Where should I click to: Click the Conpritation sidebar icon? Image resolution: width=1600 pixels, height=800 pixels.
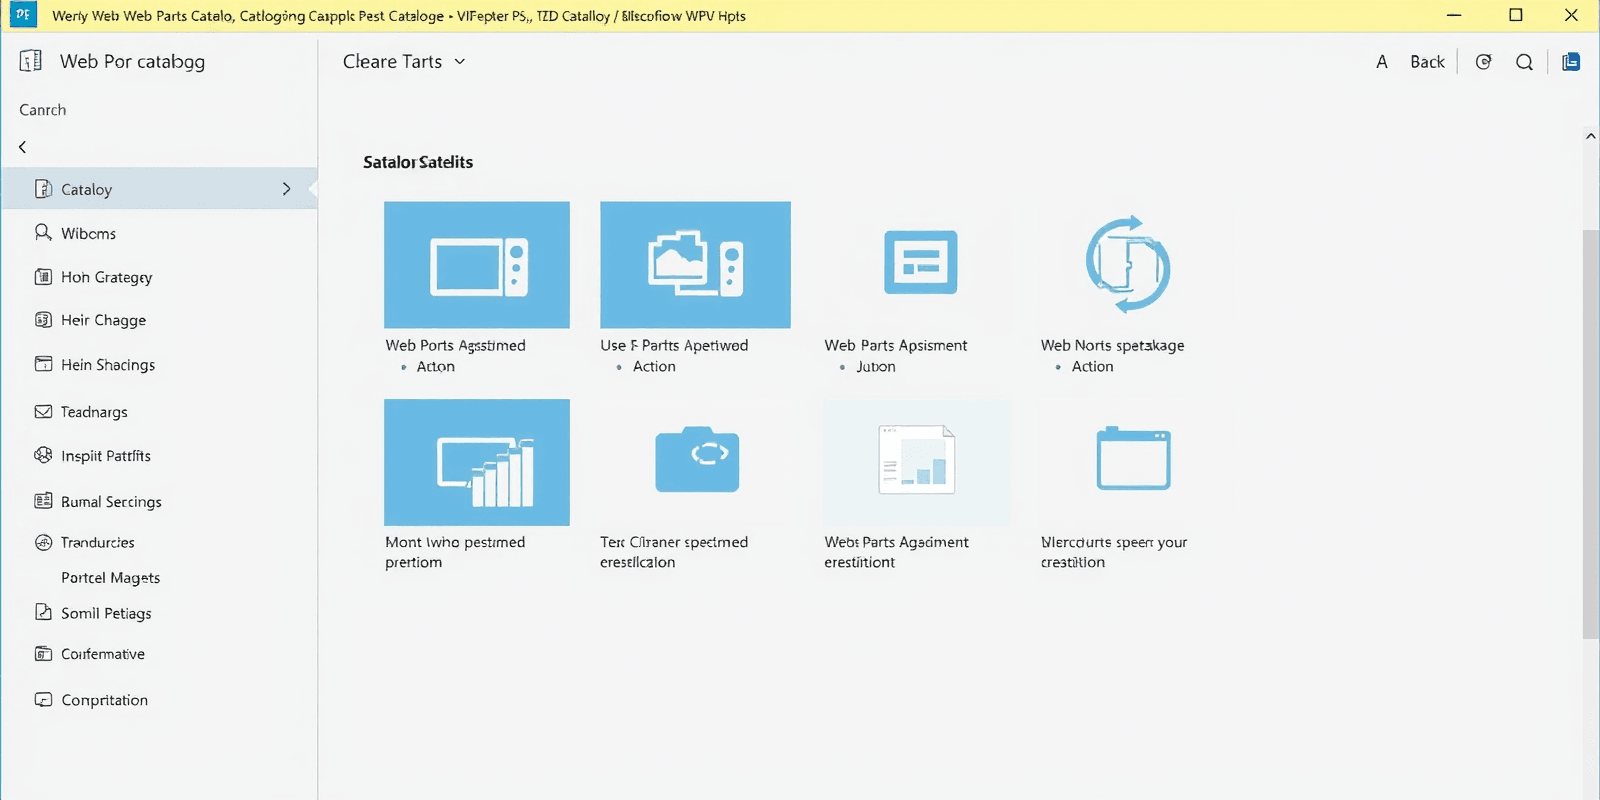pos(43,700)
